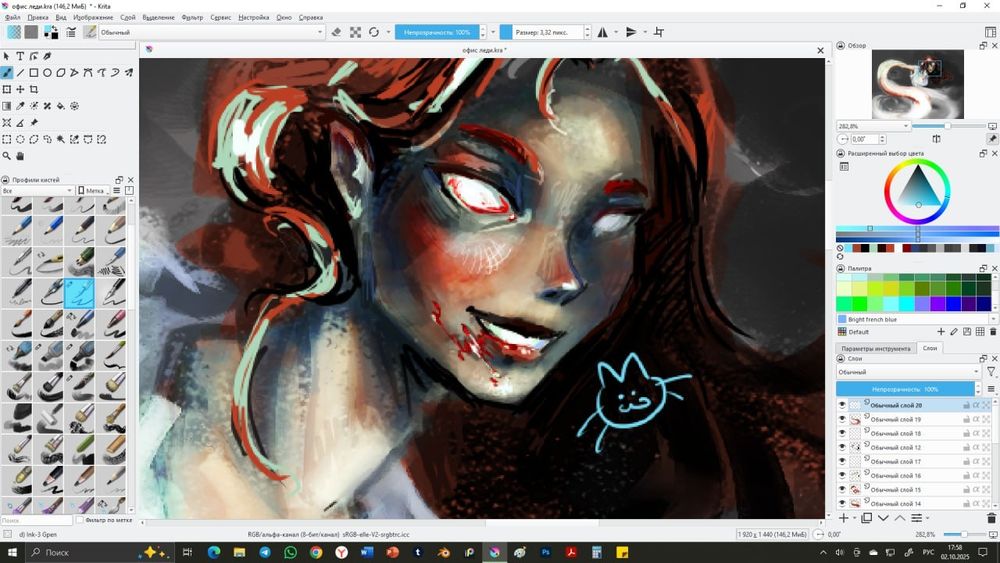Screen dimensions: 1000x563
Task: Select the Text tool in toolbox
Action: [20, 56]
